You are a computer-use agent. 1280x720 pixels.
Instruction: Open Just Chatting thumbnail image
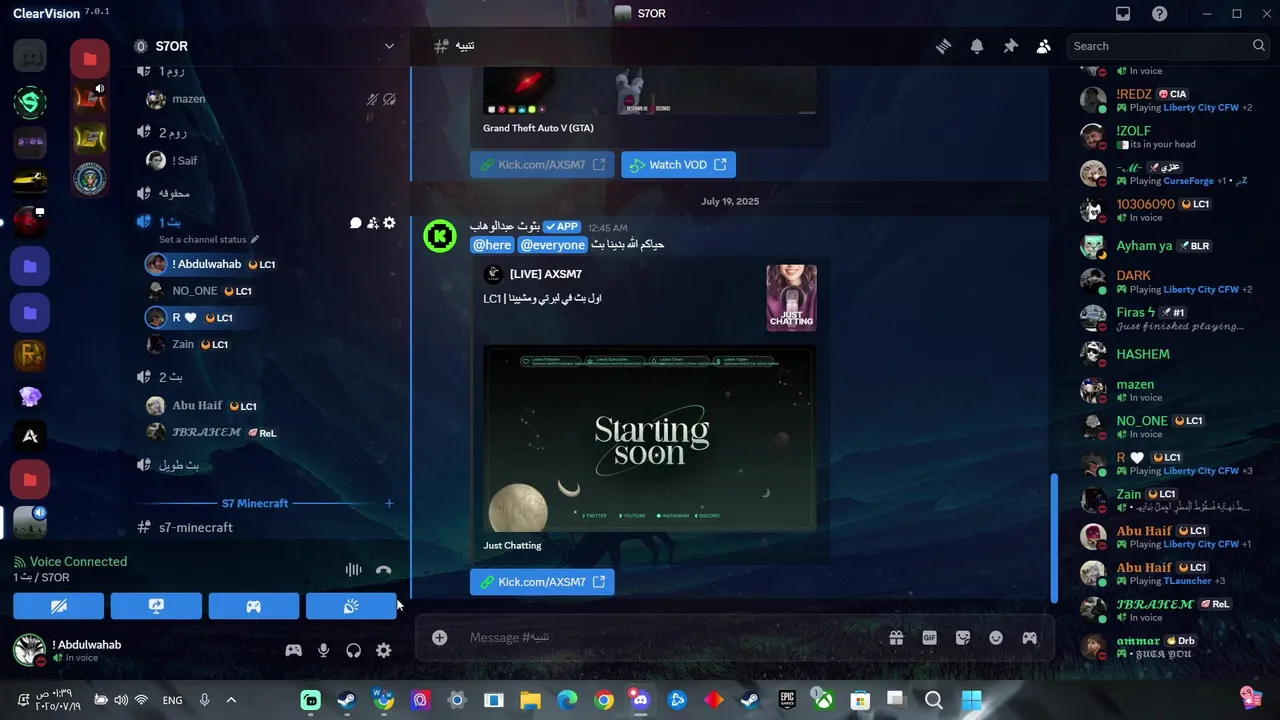(792, 297)
